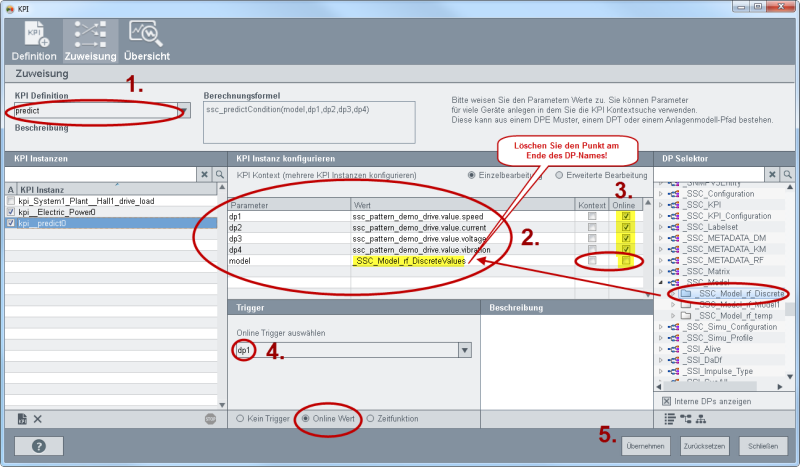This screenshot has height=467, width=800.
Task: Open the Online Trigger auswählen dropdown
Action: [464, 350]
